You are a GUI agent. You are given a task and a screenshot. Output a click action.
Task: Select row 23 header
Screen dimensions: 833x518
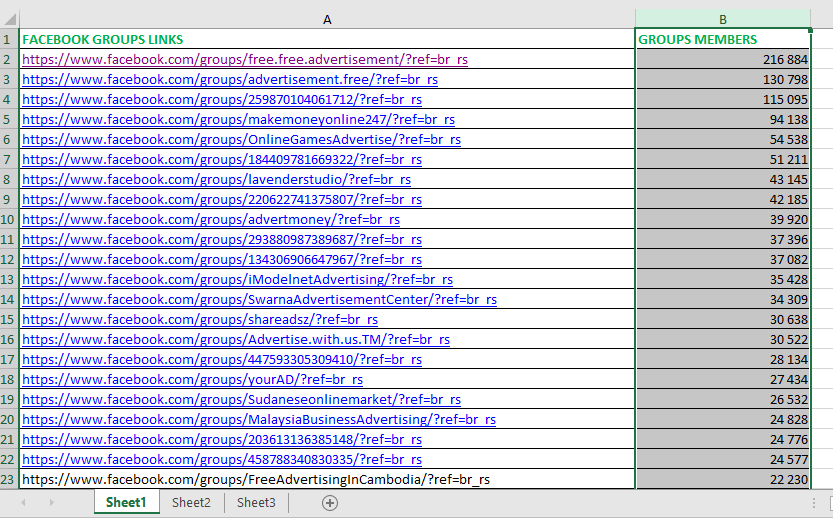pyautogui.click(x=9, y=480)
